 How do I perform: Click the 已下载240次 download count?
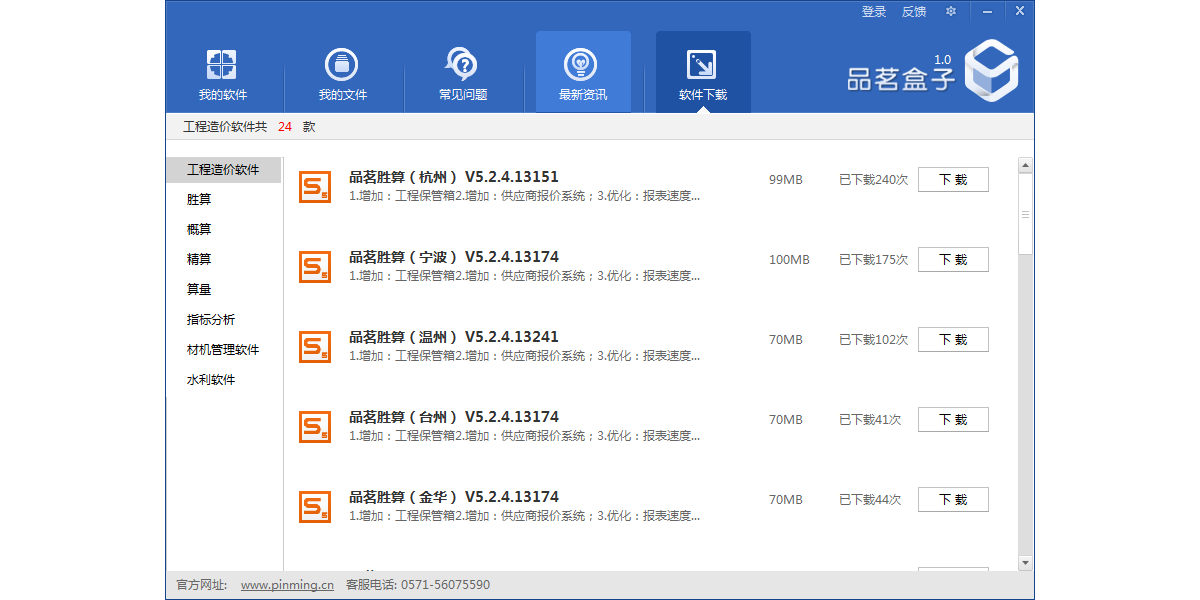[874, 180]
